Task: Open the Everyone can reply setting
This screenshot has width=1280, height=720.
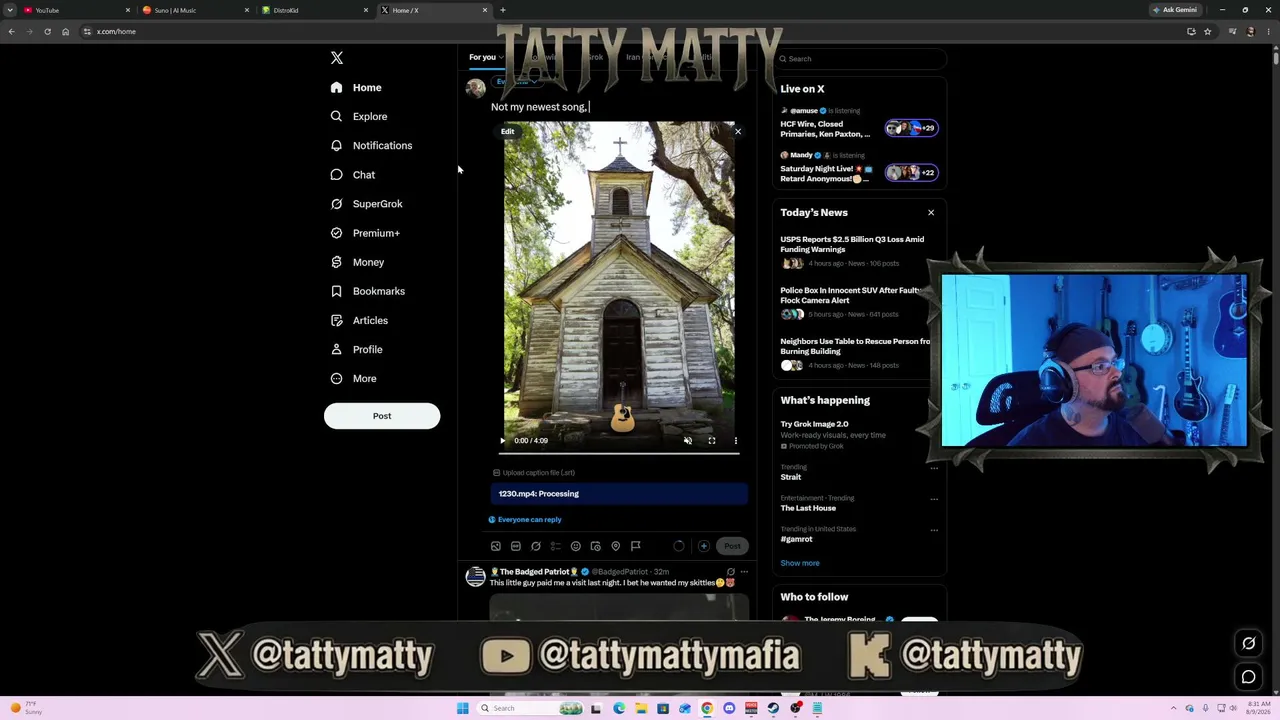Action: (x=525, y=520)
